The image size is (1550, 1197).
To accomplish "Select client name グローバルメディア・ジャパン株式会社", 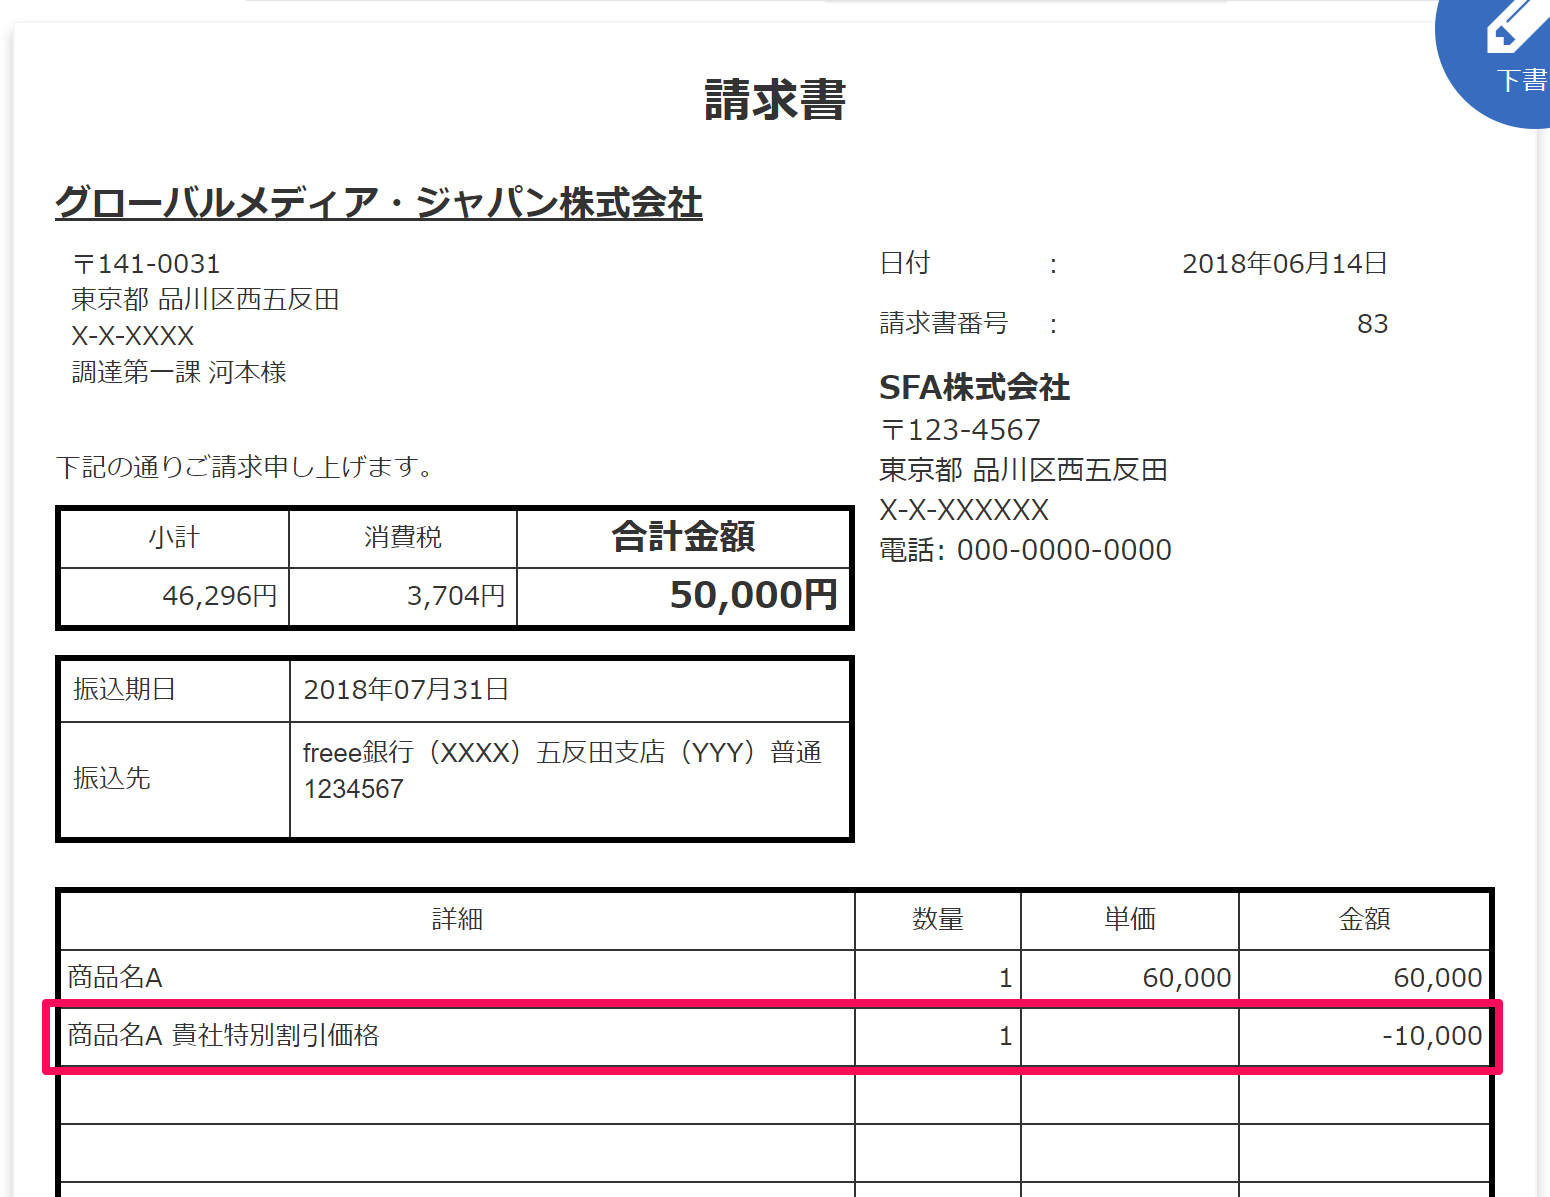I will click(379, 203).
